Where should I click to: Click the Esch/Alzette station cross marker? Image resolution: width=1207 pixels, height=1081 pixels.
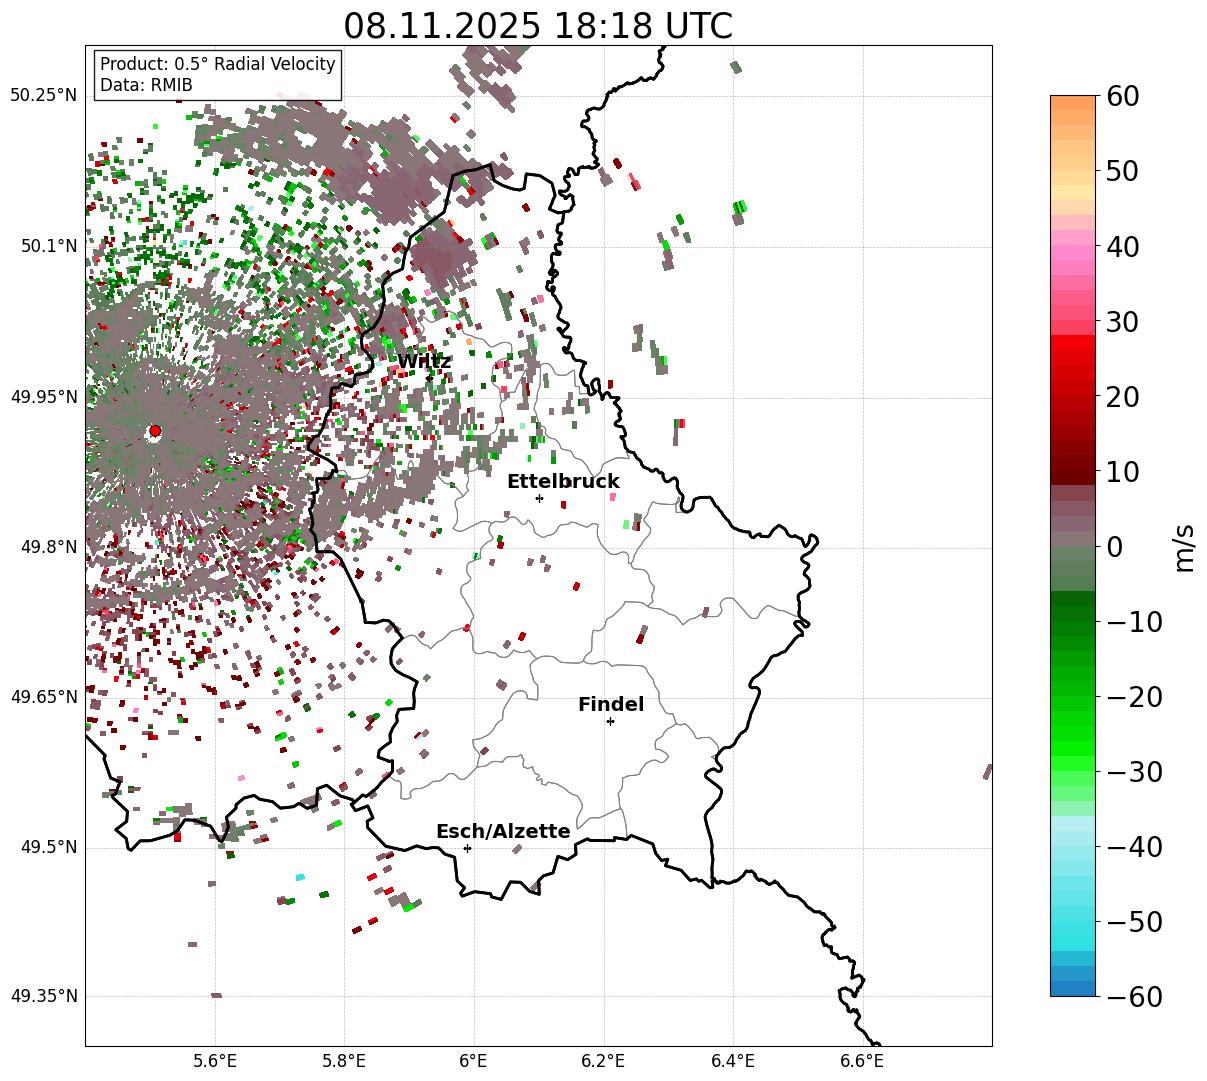point(467,848)
